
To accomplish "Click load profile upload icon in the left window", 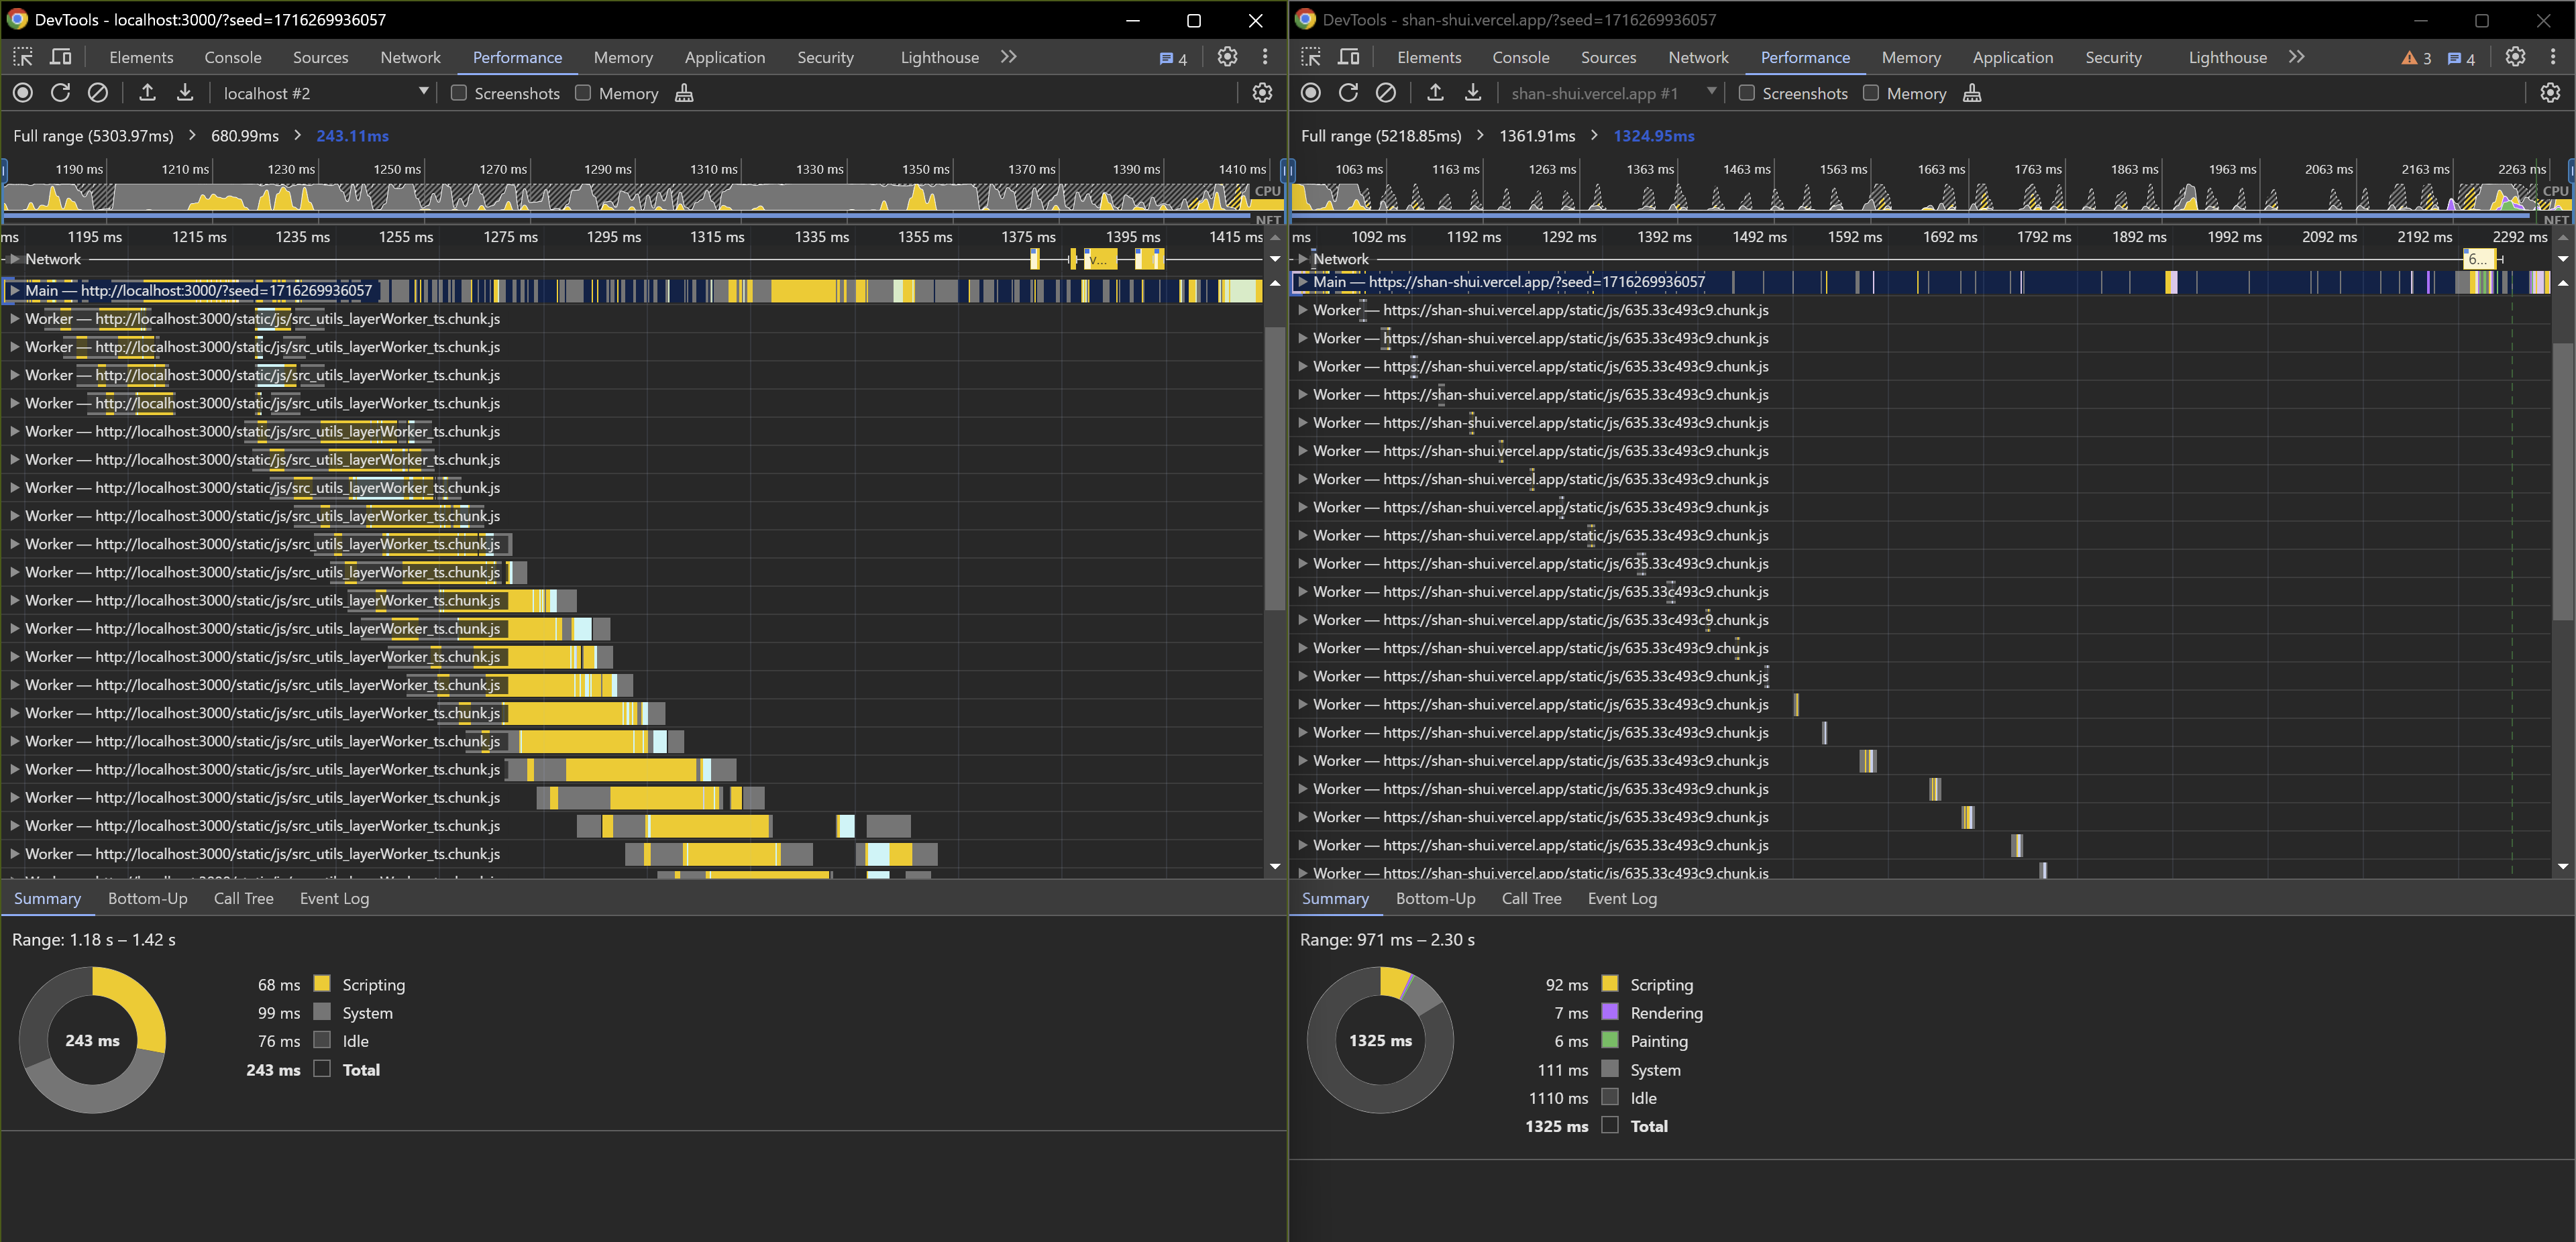I will pos(147,93).
